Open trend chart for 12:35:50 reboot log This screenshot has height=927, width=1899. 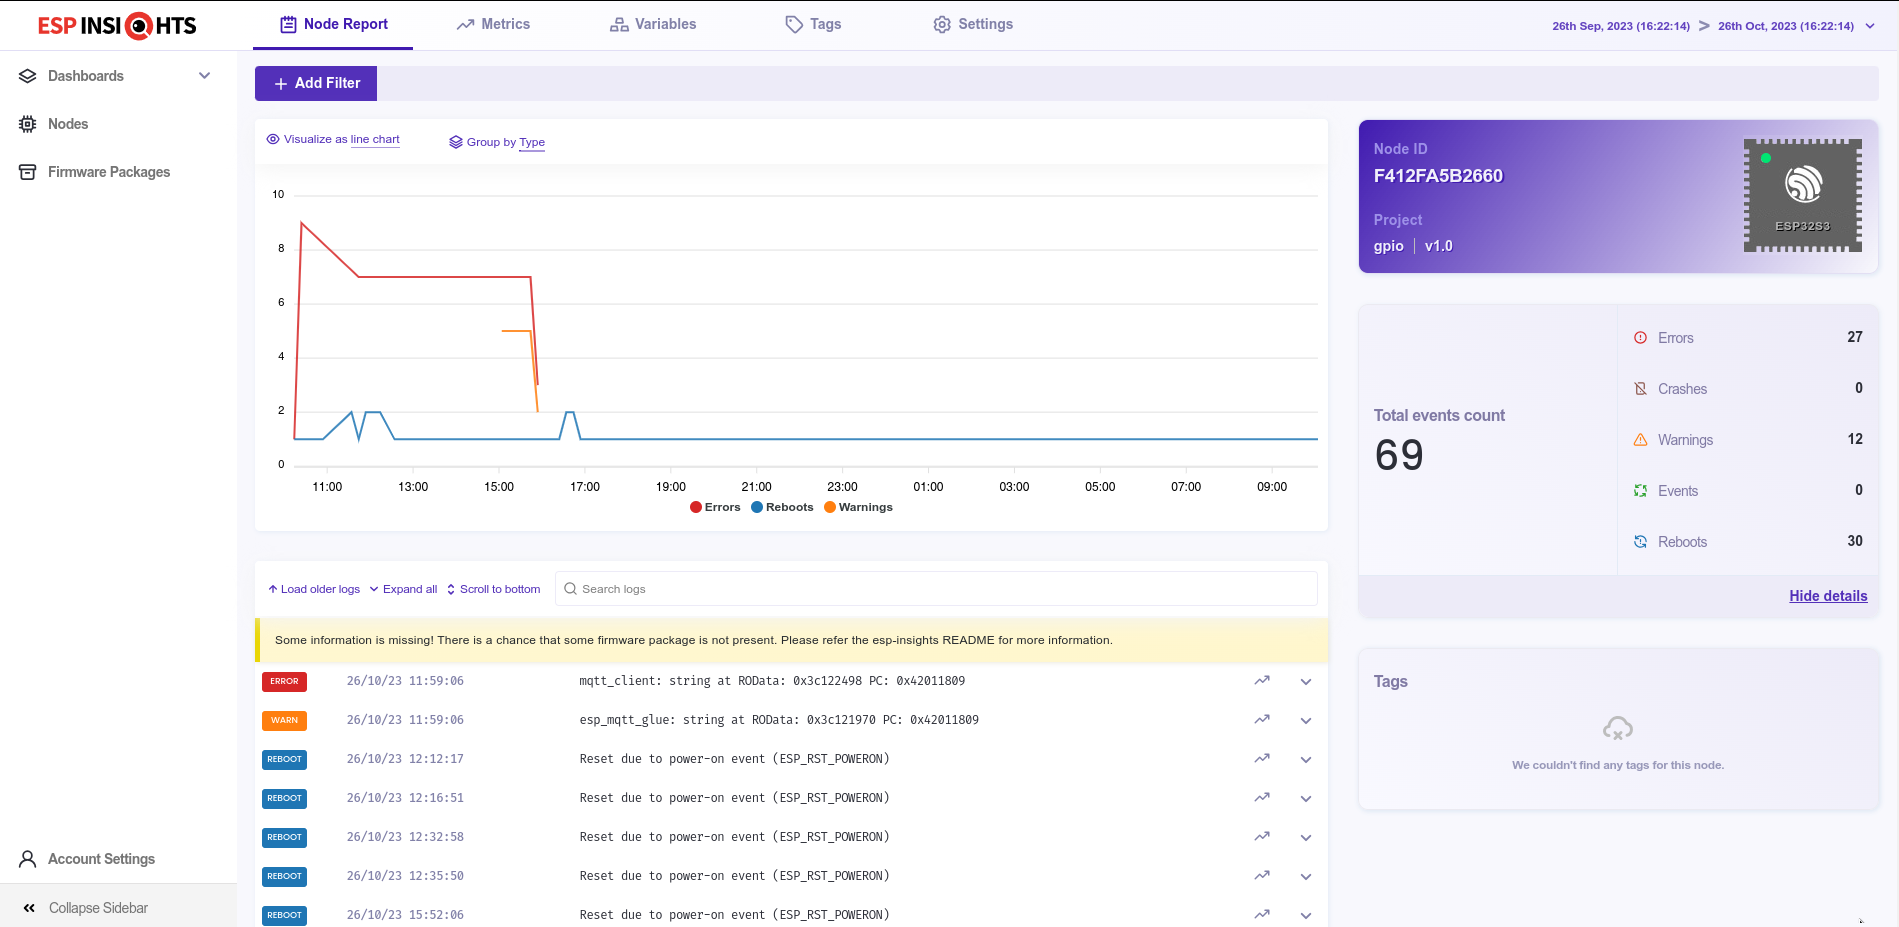[x=1262, y=876]
